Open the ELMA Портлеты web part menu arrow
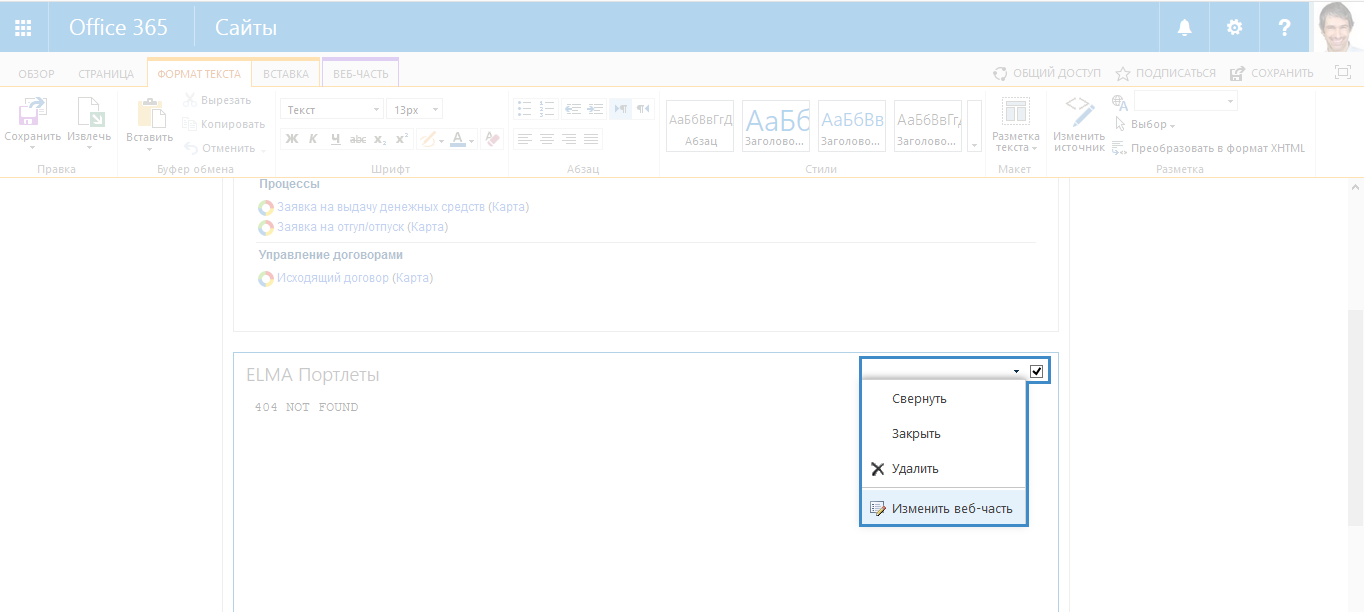The height and width of the screenshot is (612, 1364). coord(1016,372)
